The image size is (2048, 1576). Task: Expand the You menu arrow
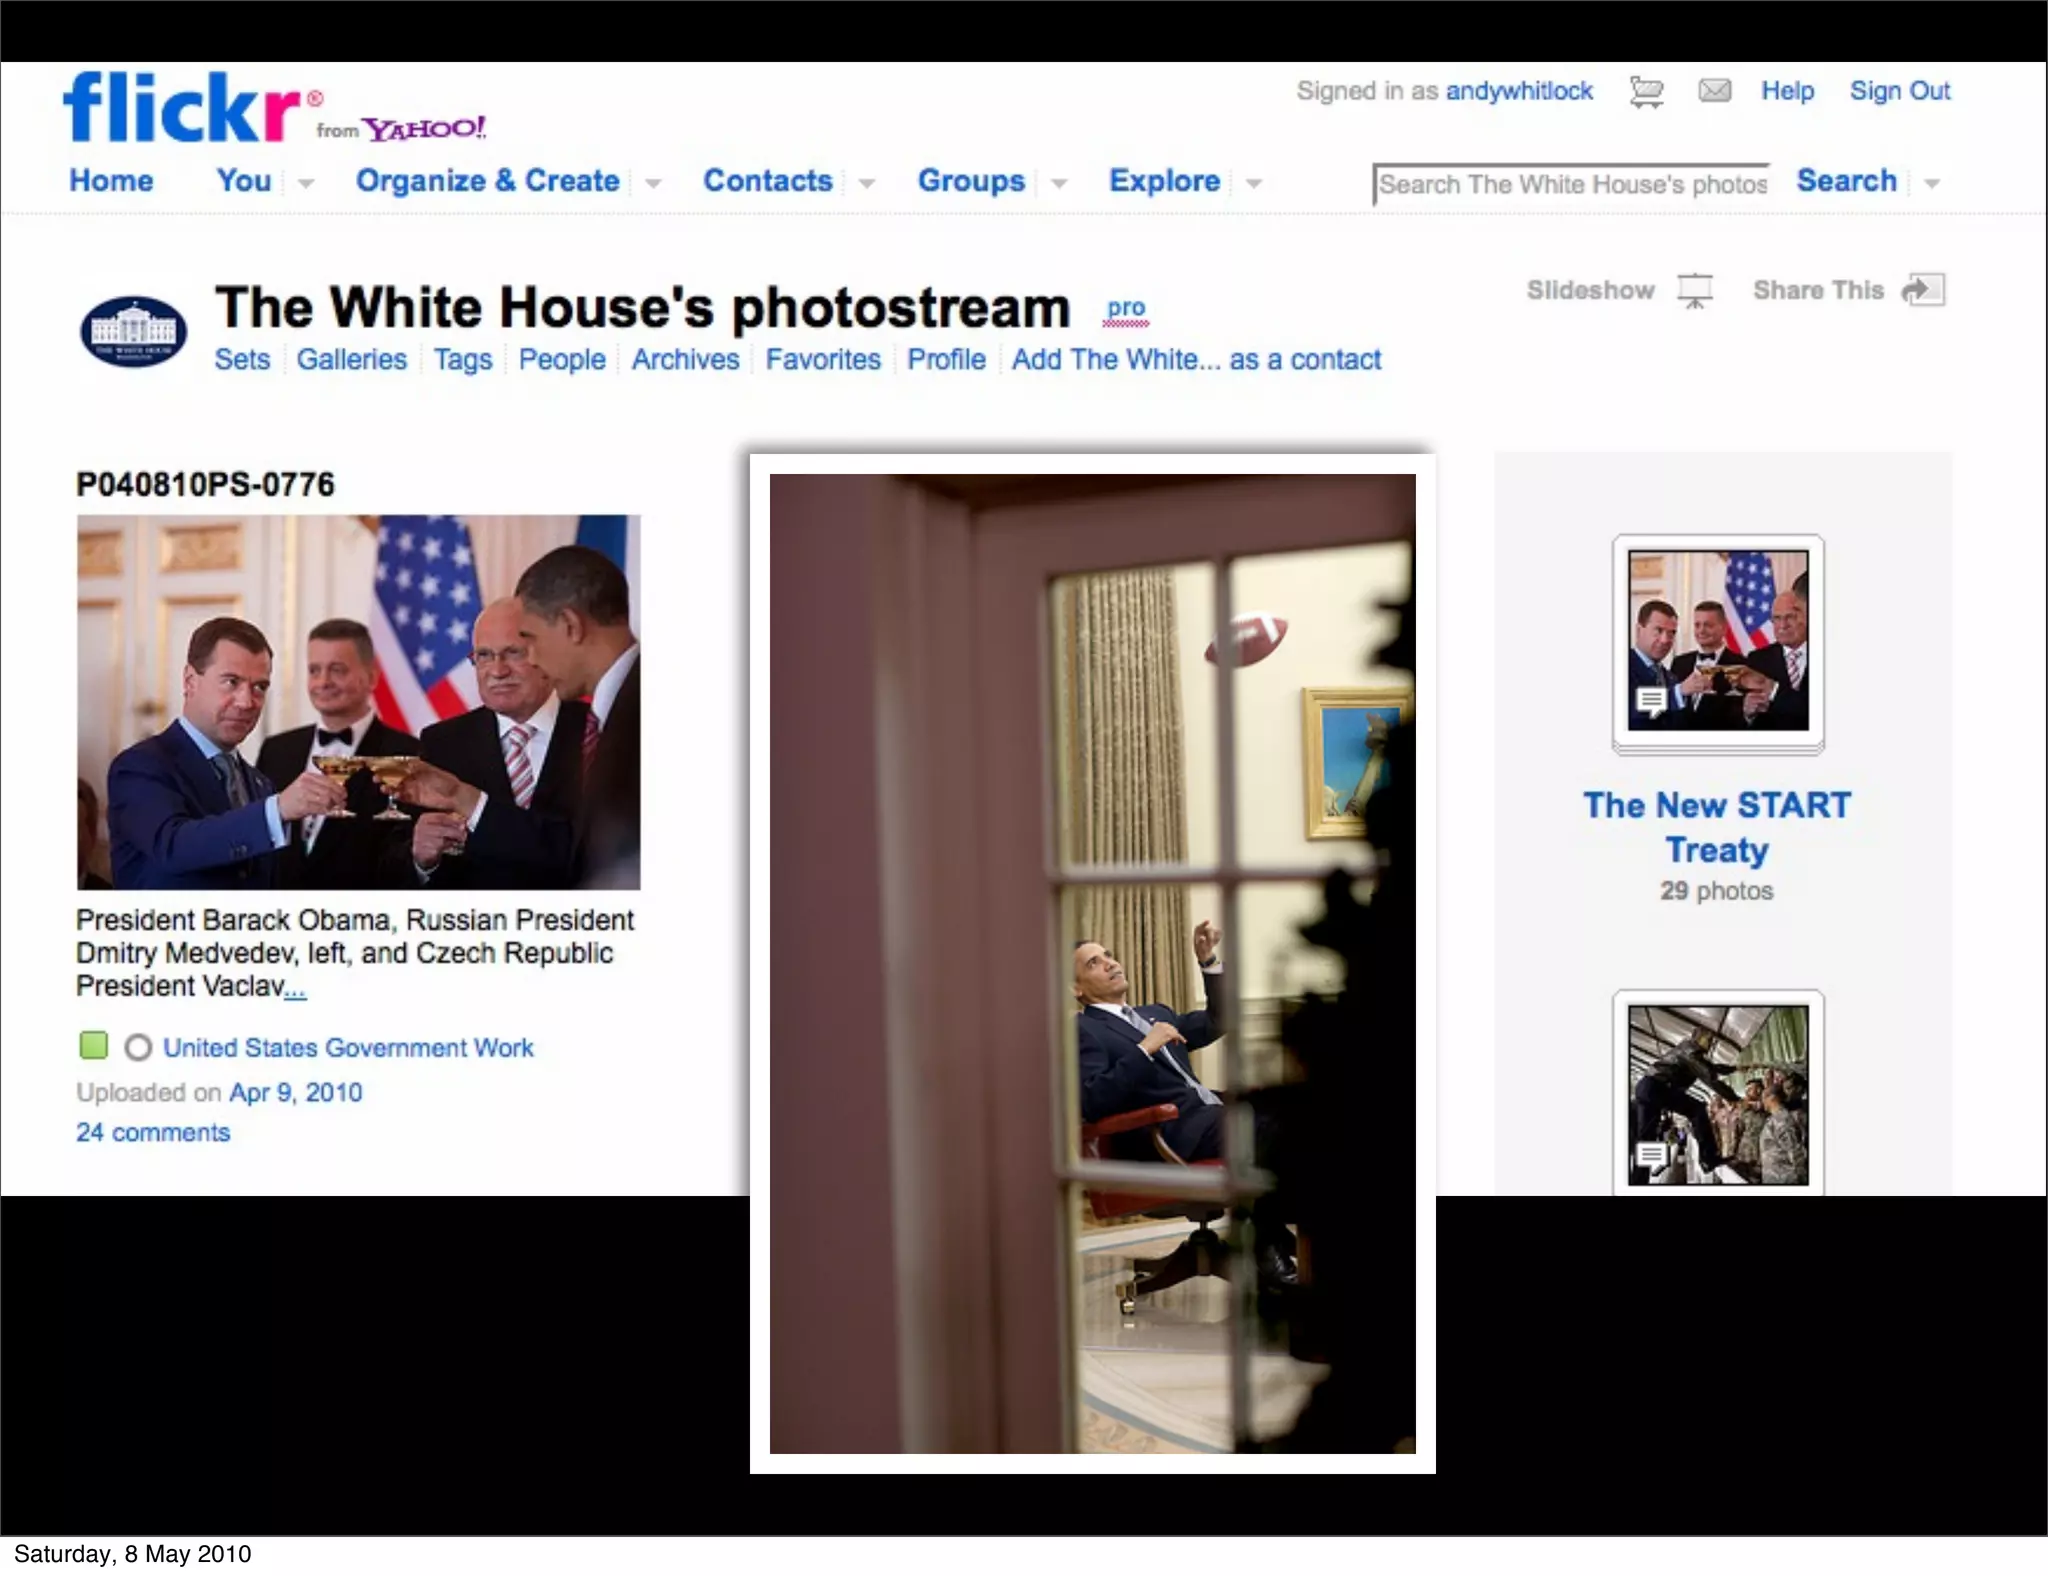coord(306,183)
